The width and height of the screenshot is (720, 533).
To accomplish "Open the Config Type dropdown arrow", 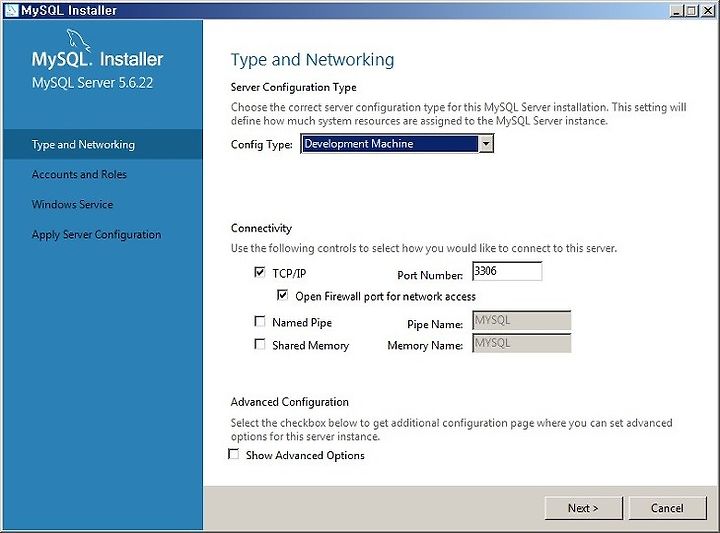I will 486,144.
